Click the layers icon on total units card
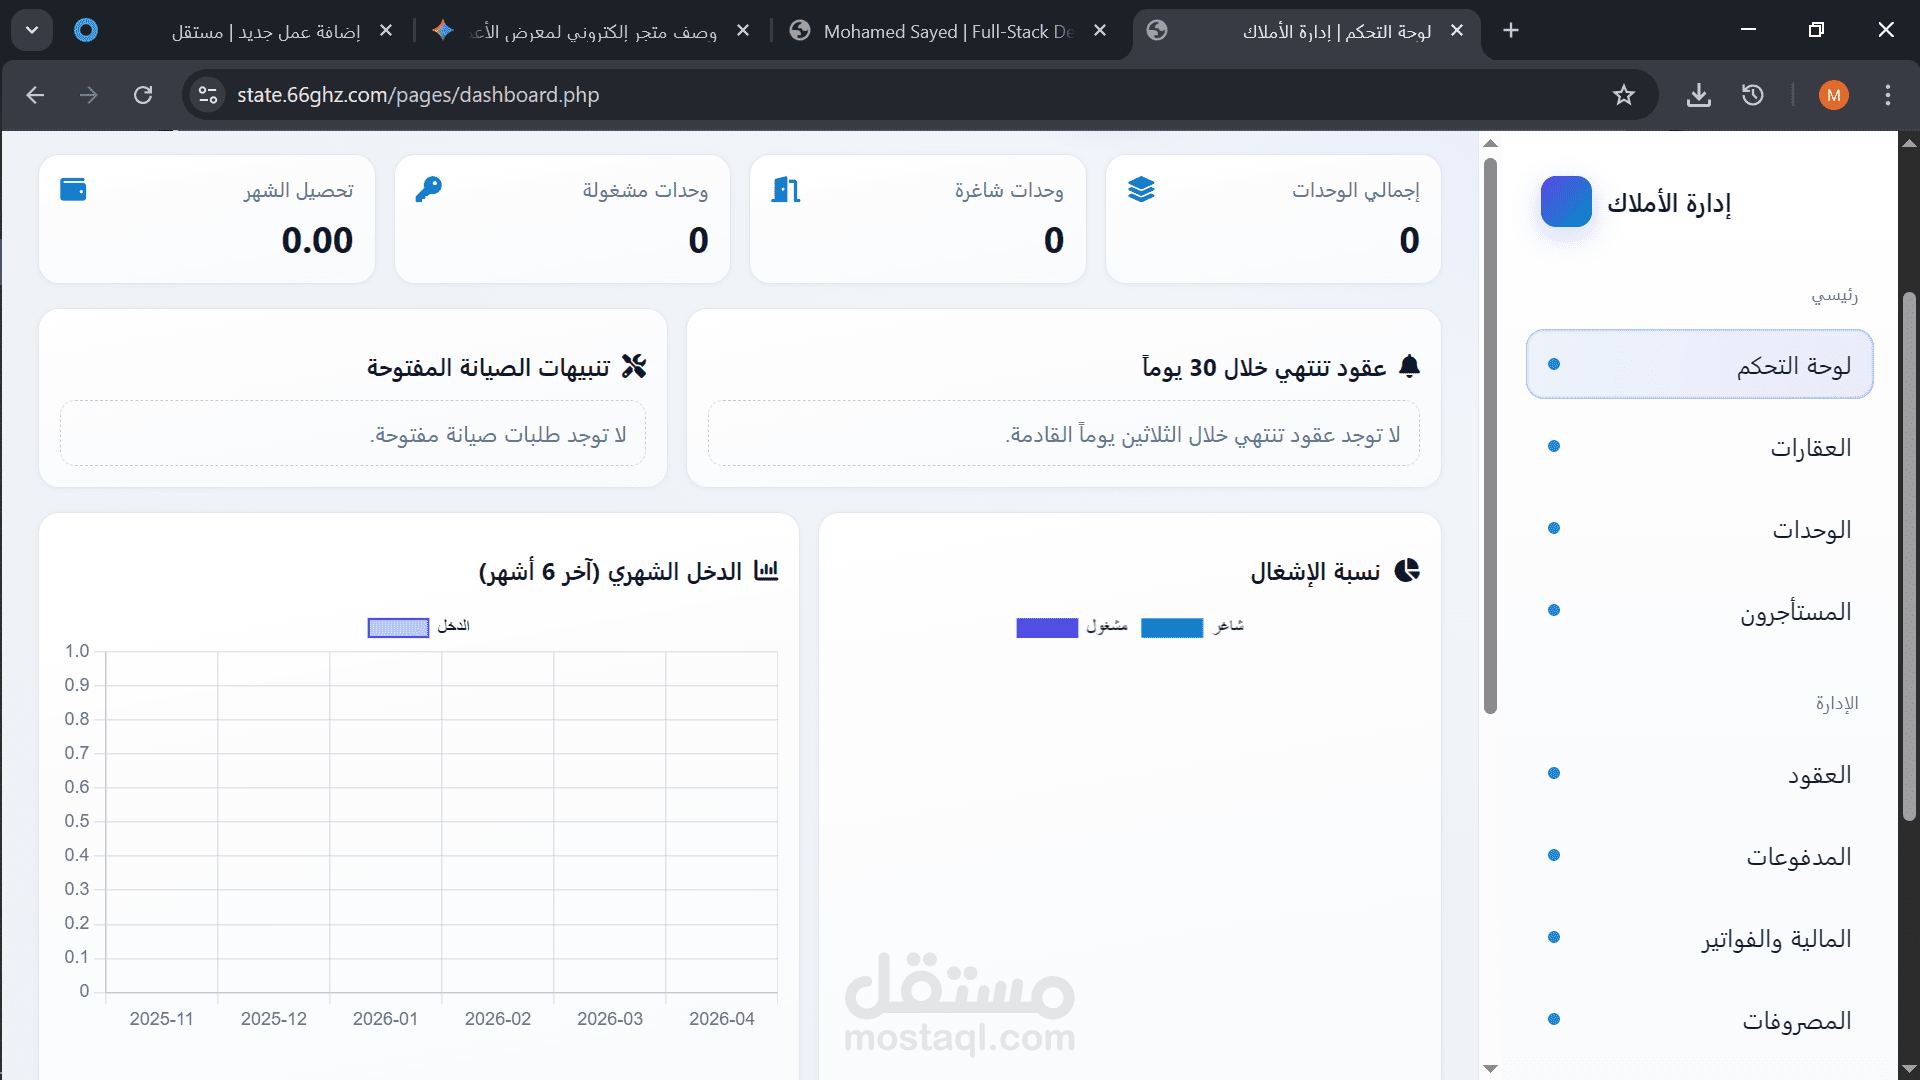Screen dimensions: 1920x1080 tap(1141, 189)
